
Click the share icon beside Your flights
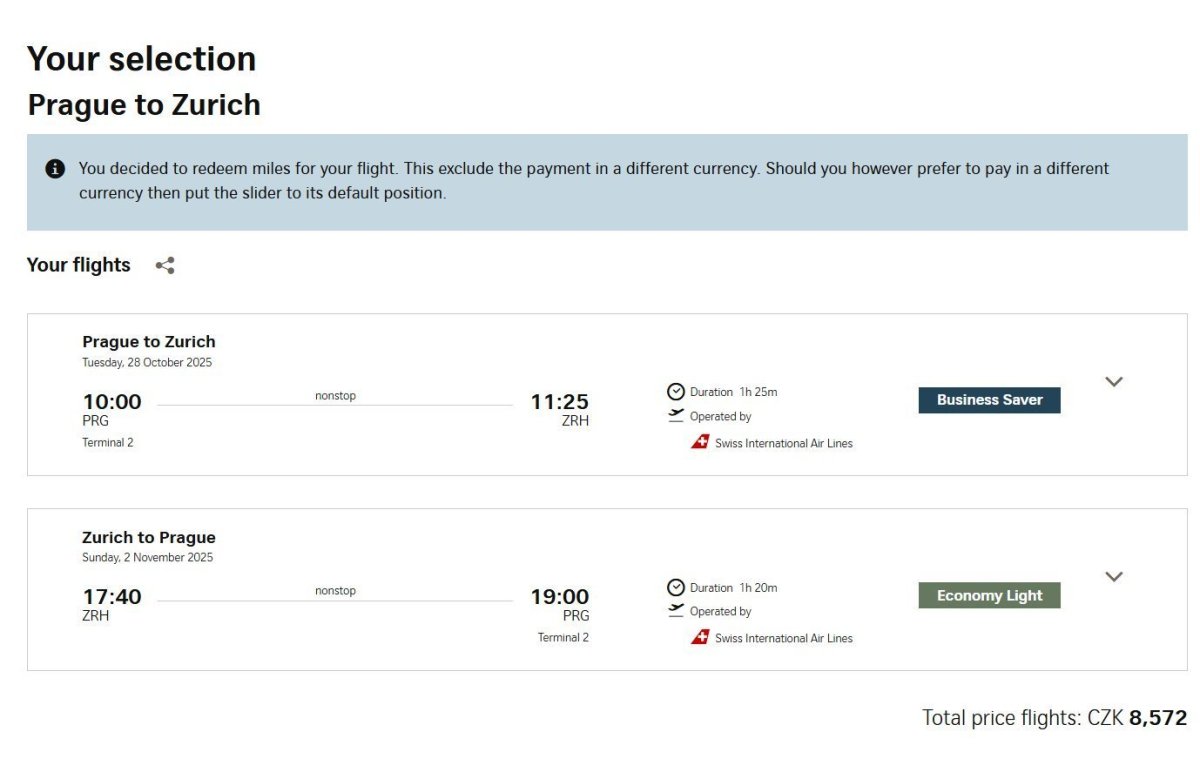click(165, 265)
